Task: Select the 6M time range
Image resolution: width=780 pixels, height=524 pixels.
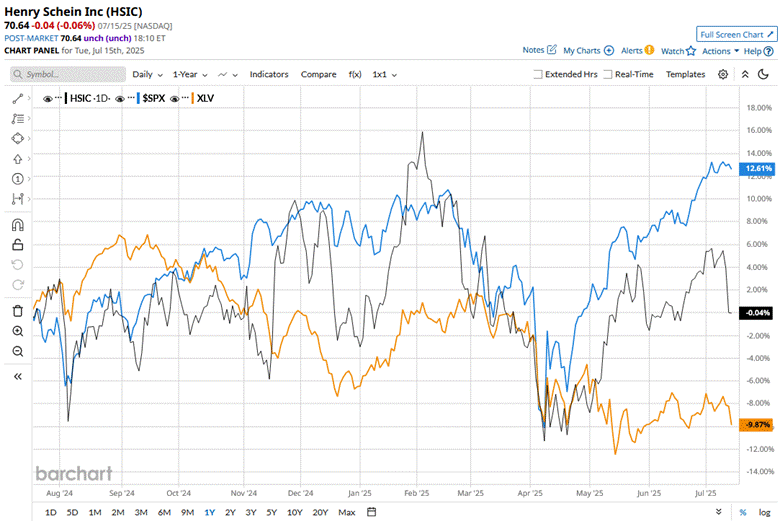Action: (164, 512)
